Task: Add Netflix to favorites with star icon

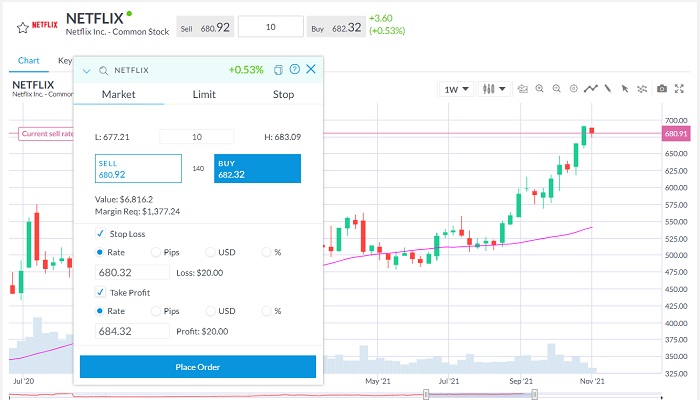Action: click(x=23, y=28)
